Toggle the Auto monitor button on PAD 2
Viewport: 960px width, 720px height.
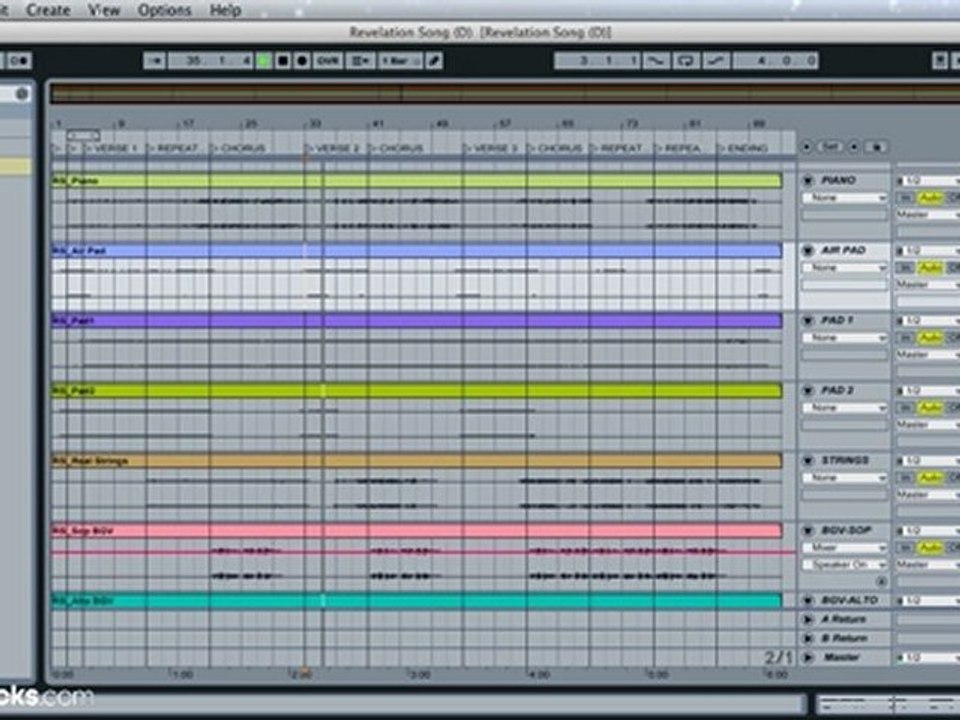pyautogui.click(x=930, y=407)
